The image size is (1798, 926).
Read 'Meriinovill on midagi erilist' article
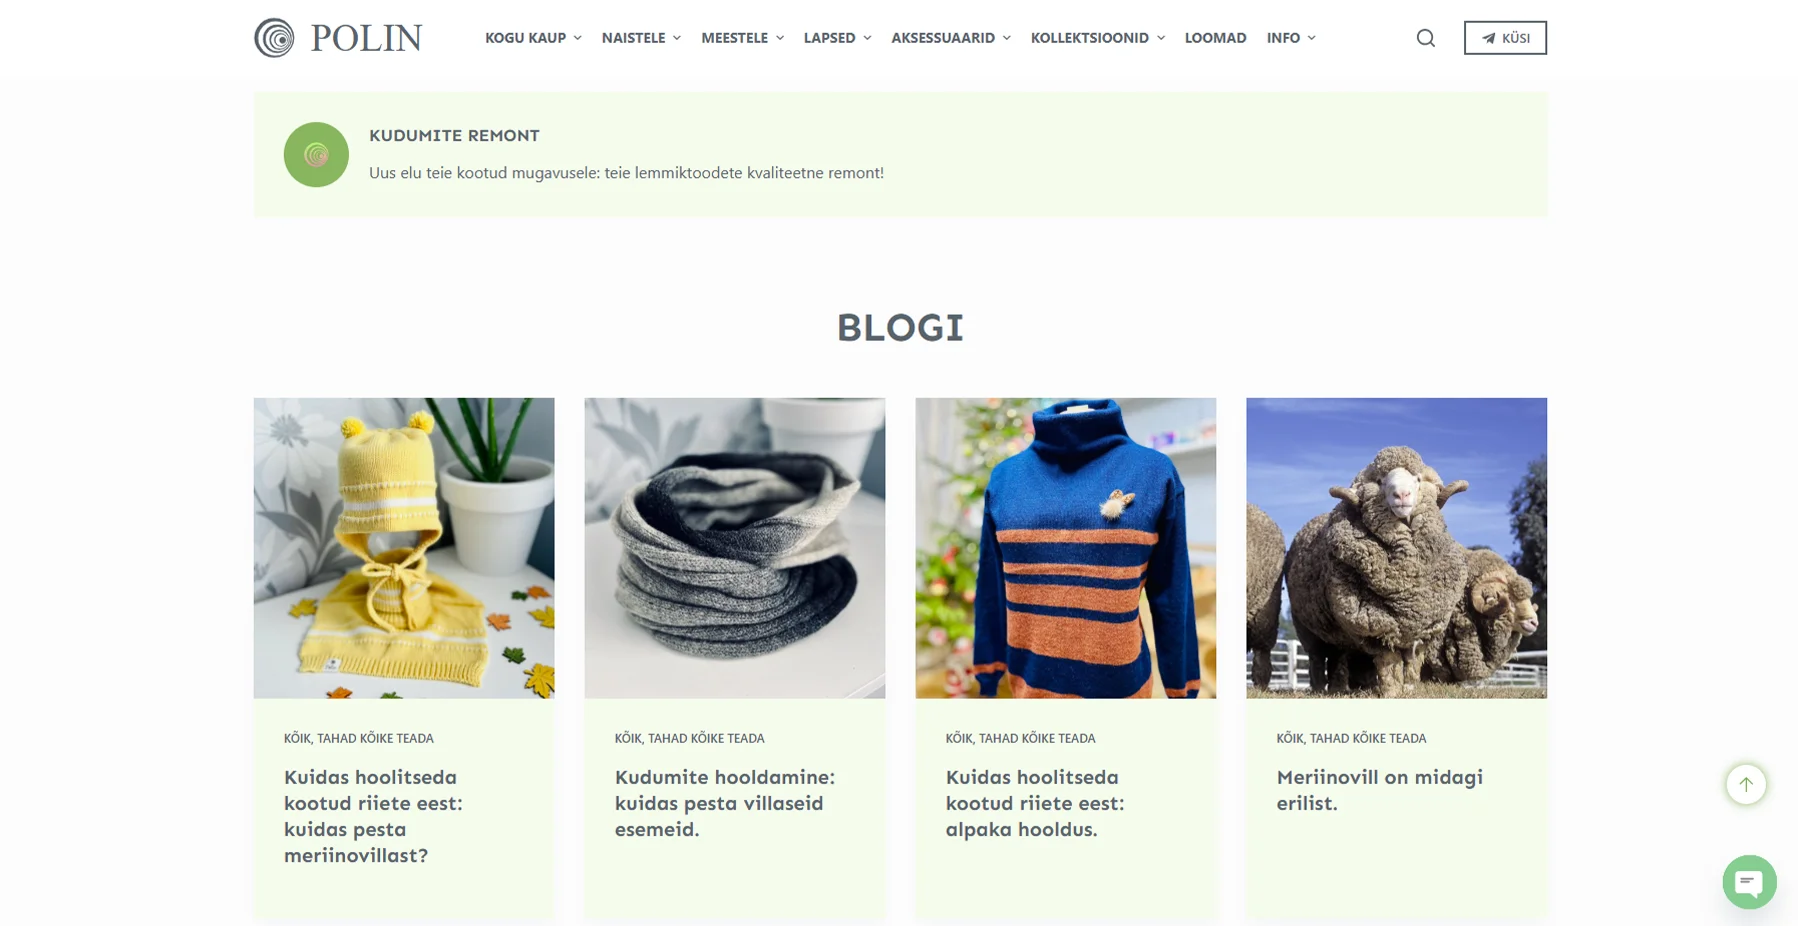(x=1379, y=790)
